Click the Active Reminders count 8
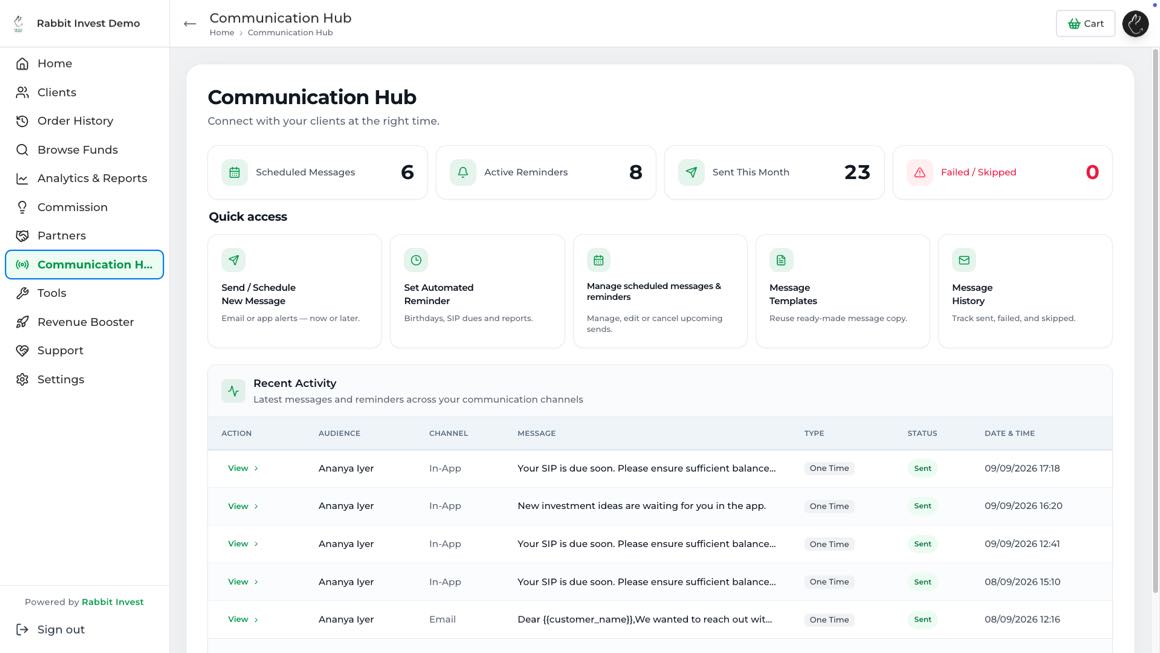The height and width of the screenshot is (653, 1160). [635, 172]
